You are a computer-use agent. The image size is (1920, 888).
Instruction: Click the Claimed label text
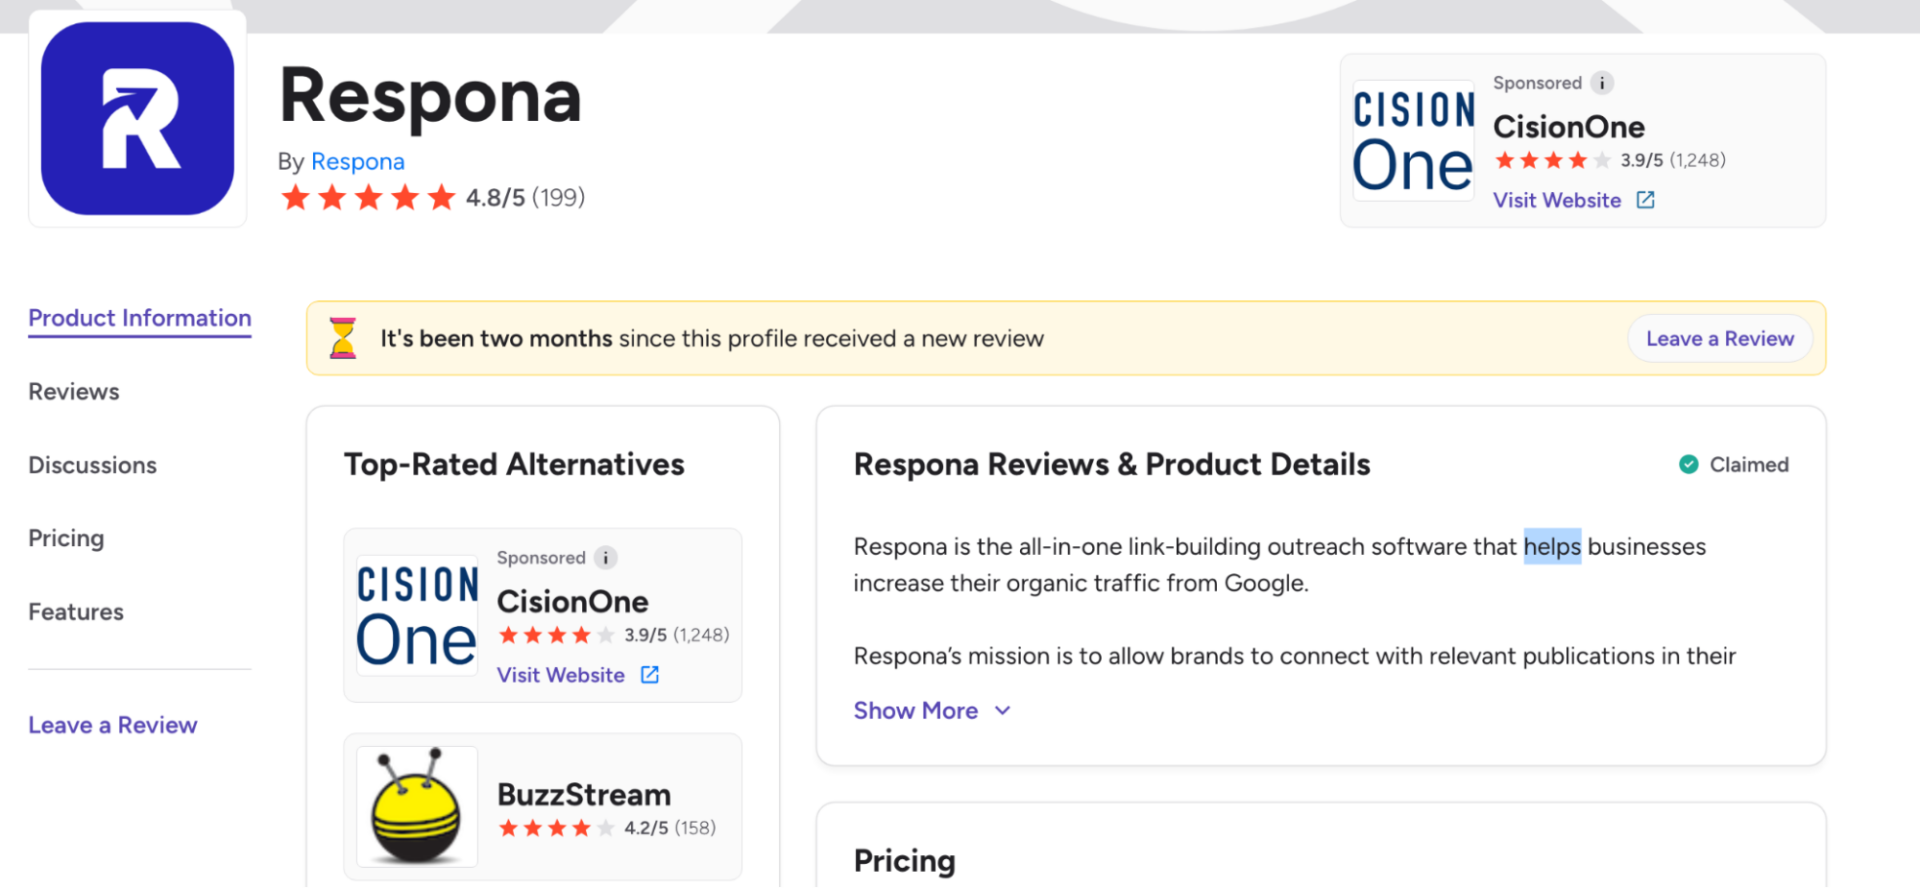pyautogui.click(x=1749, y=464)
